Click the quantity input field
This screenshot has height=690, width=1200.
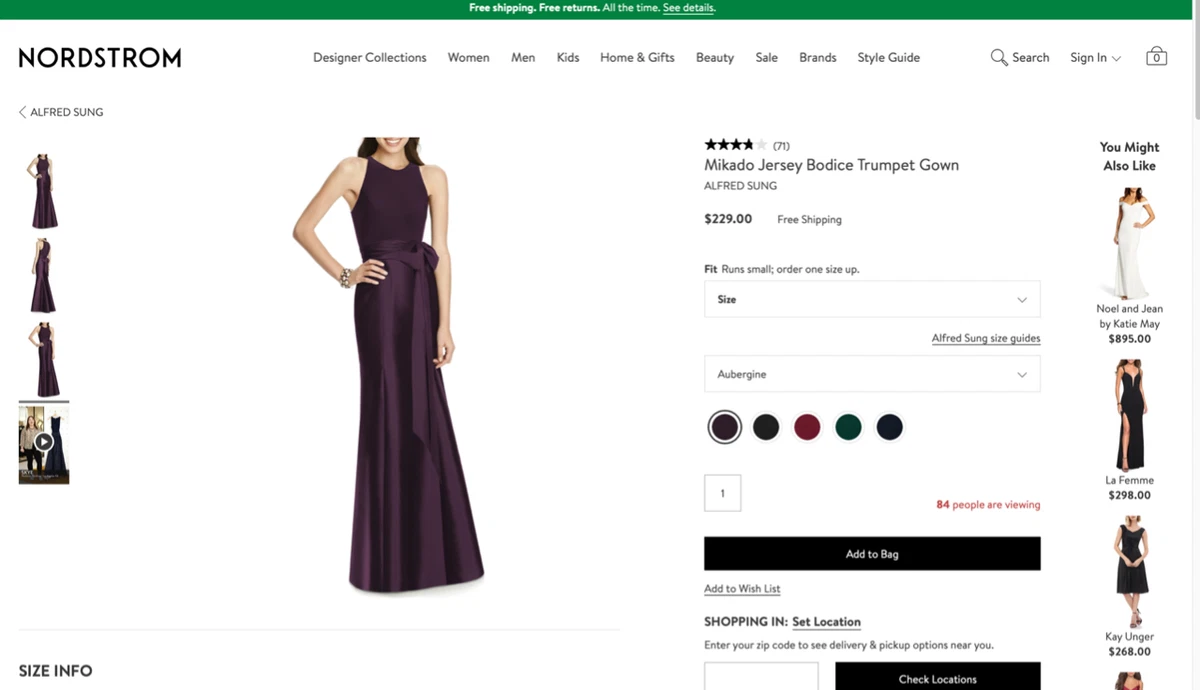pyautogui.click(x=723, y=493)
